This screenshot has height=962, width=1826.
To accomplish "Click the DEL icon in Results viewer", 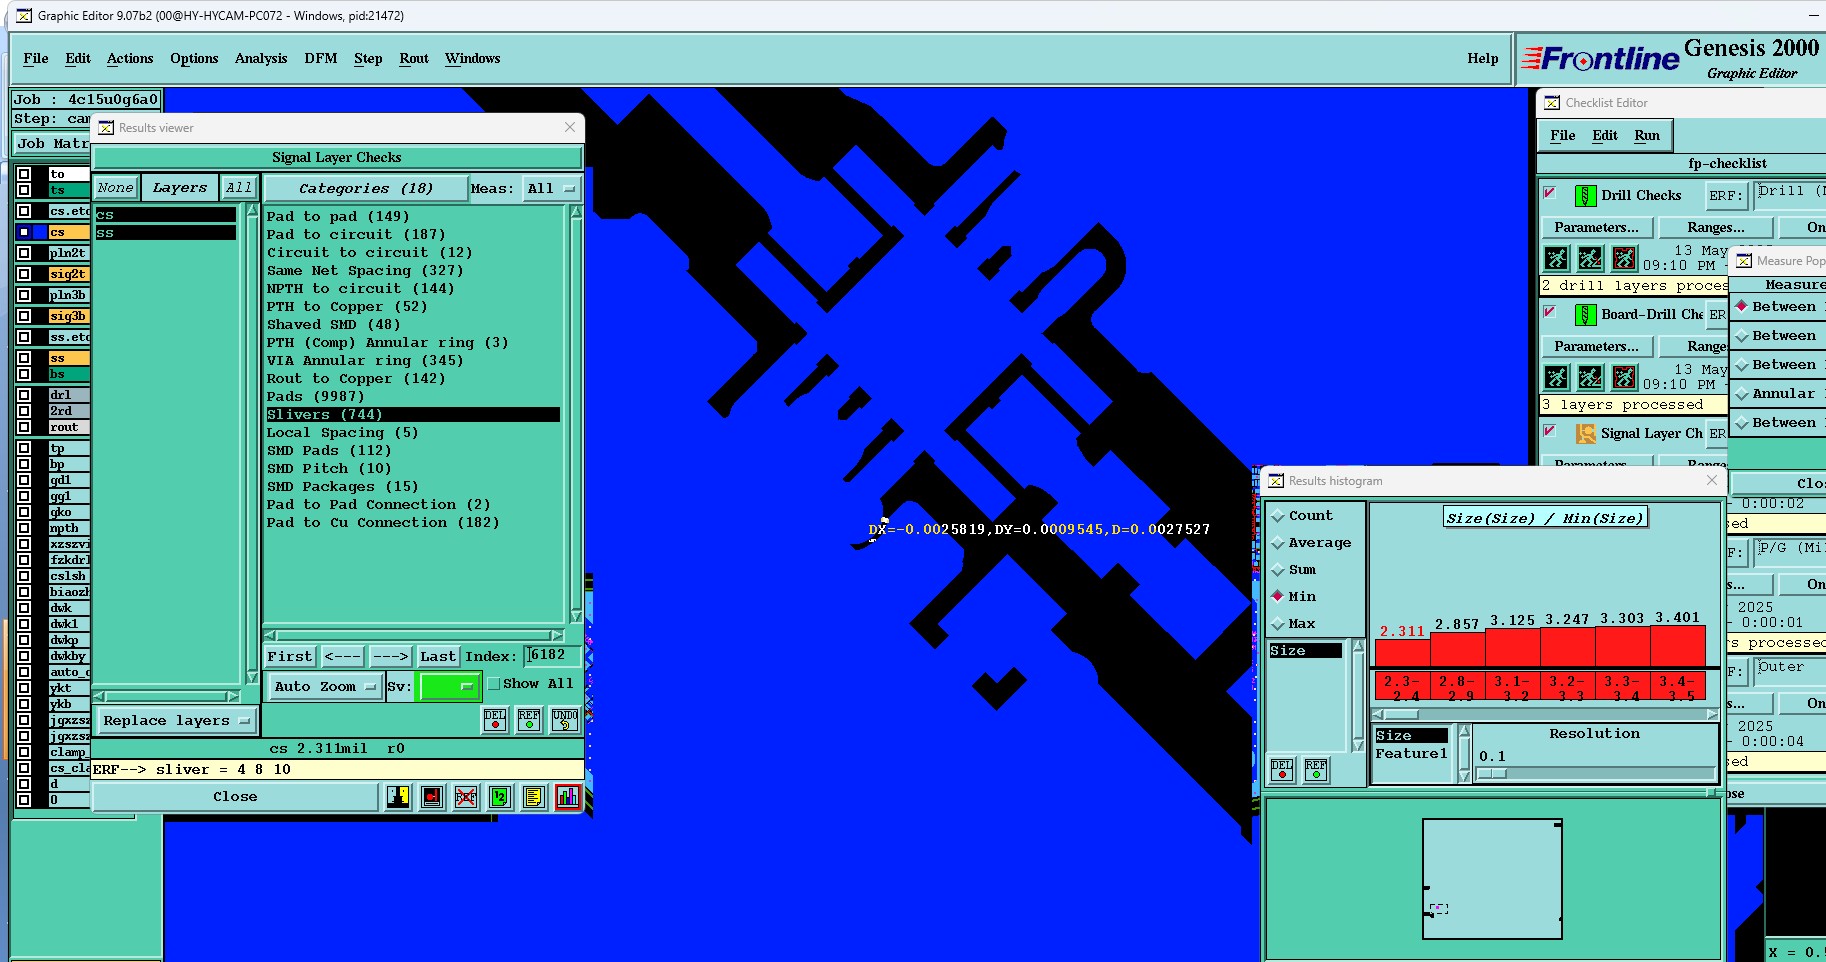I will [495, 720].
